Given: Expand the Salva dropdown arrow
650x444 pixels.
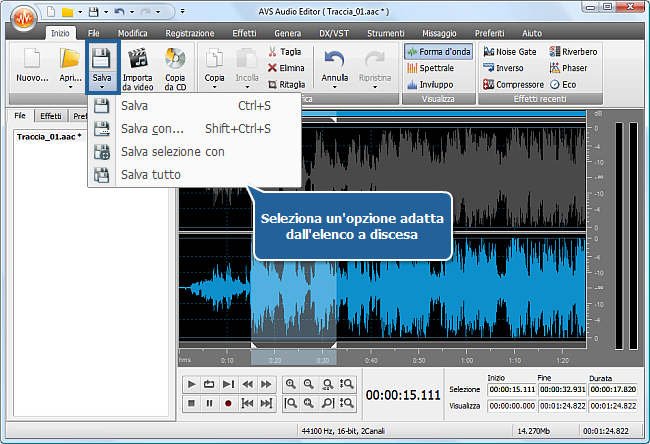Looking at the screenshot, I should click(102, 87).
